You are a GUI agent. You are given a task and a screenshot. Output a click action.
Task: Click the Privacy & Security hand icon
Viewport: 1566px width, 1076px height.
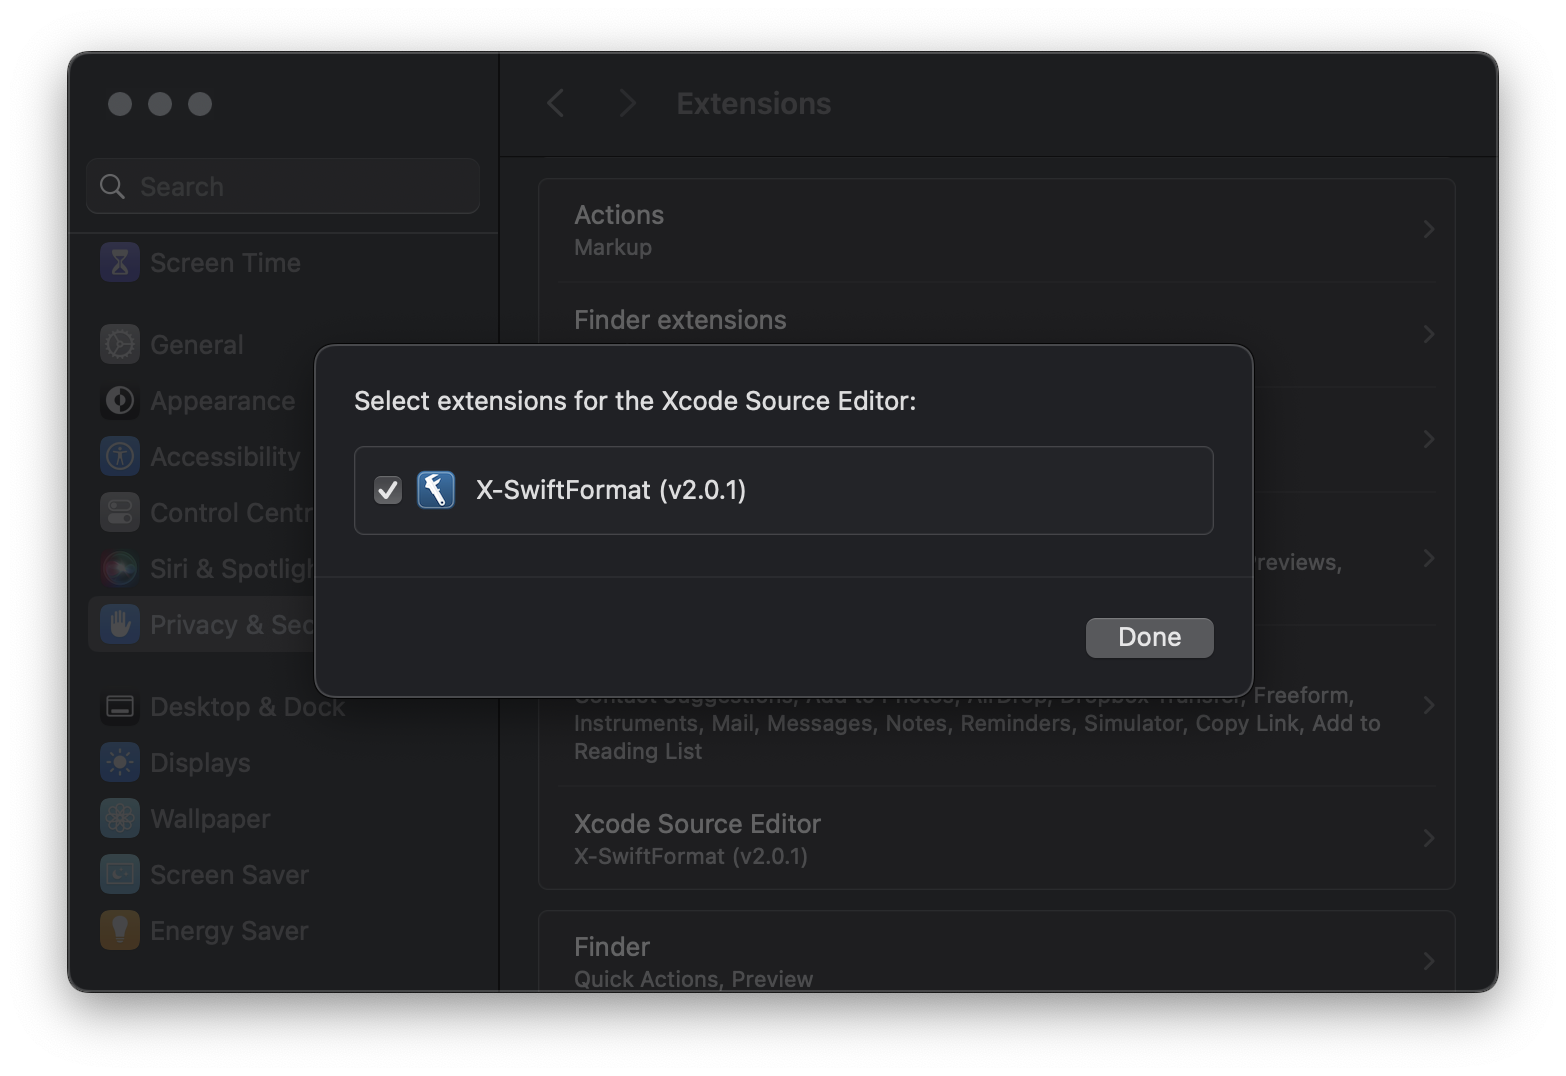[120, 624]
